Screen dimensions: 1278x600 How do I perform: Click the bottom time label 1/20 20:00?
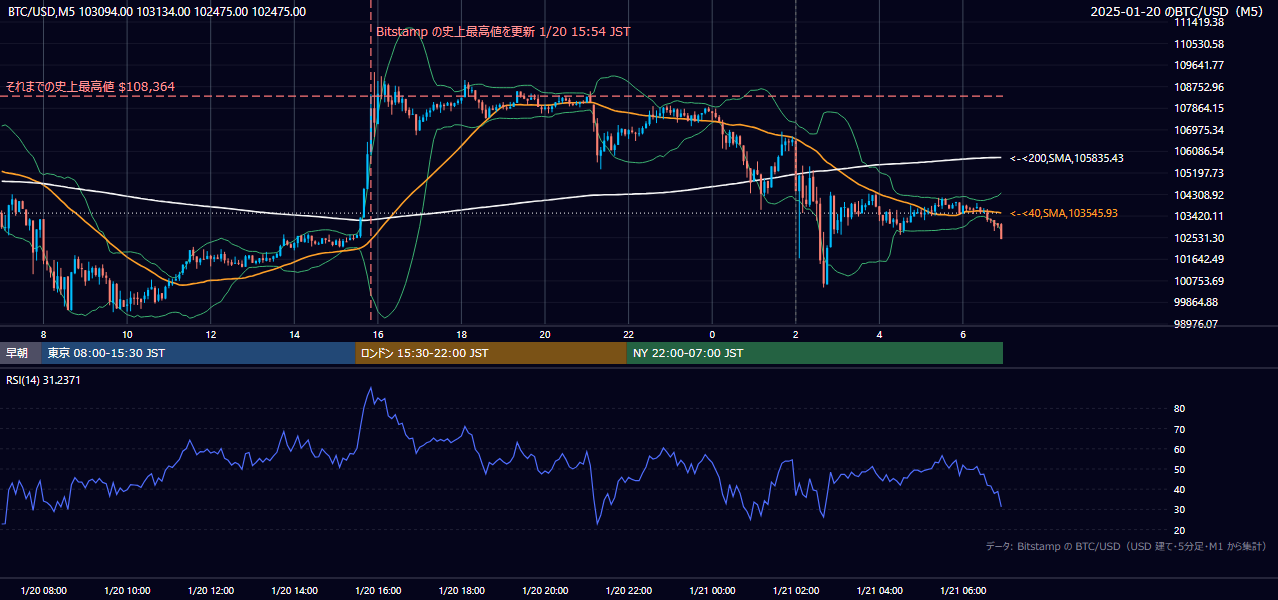544,591
